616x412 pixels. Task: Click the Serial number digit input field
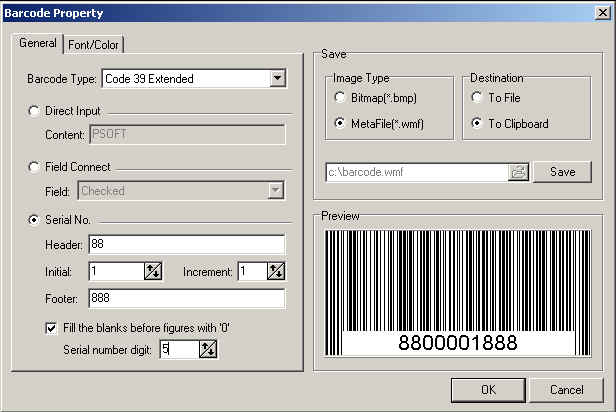pos(180,349)
